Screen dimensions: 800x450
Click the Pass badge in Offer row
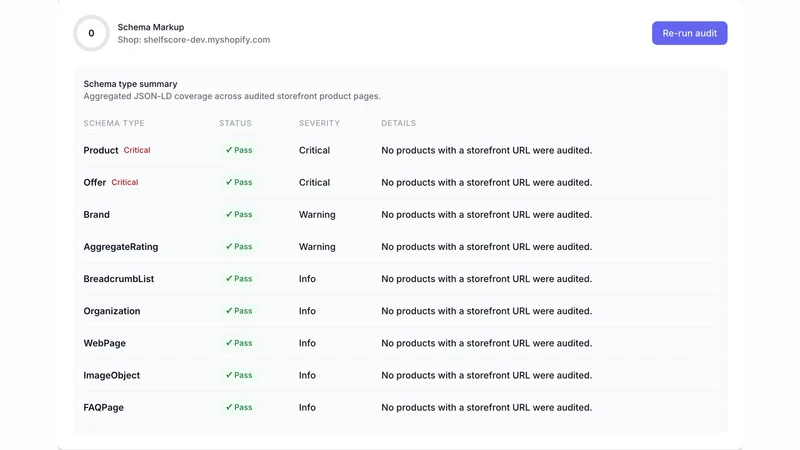click(239, 183)
